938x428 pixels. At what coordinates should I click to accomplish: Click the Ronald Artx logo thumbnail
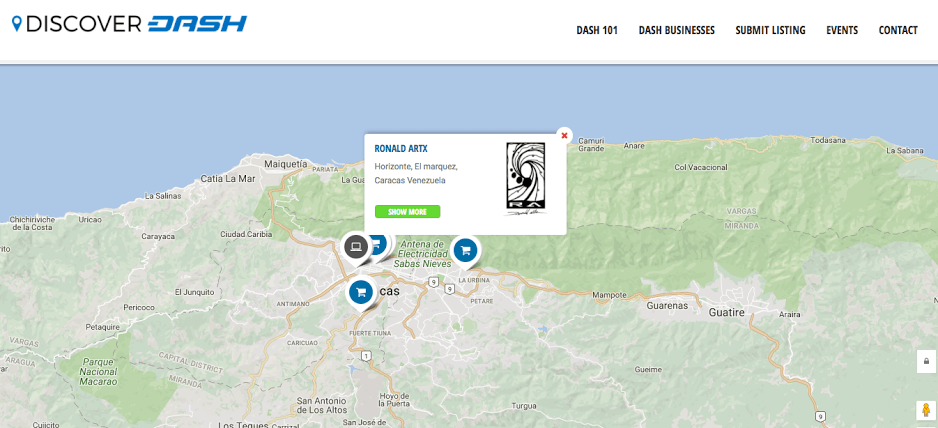coord(526,178)
